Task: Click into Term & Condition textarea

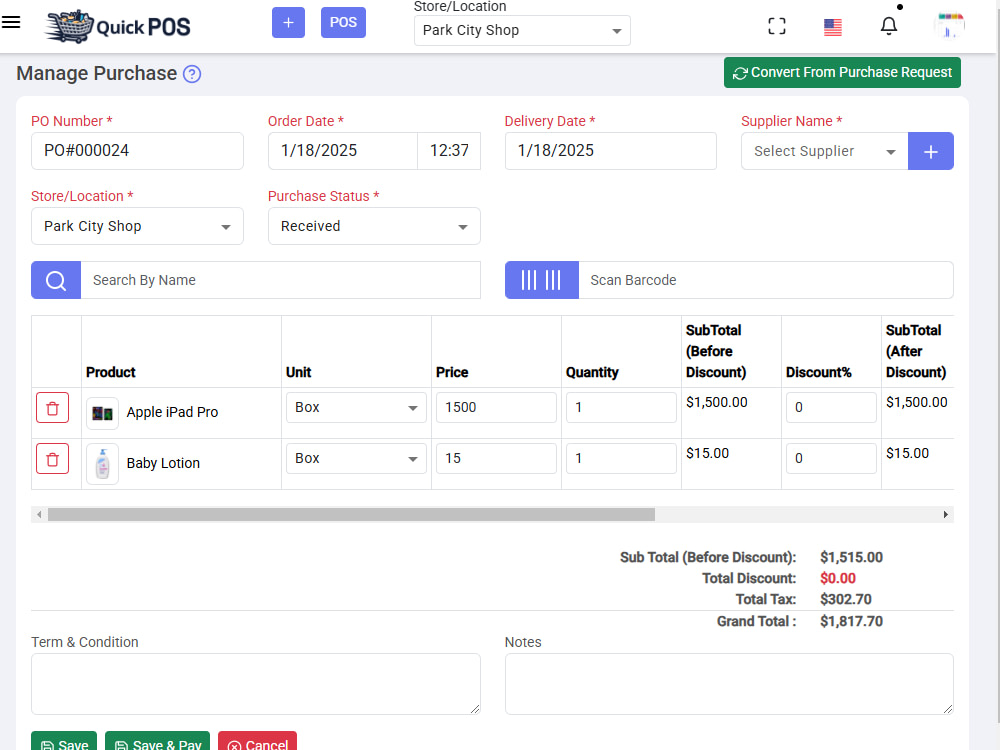Action: pos(256,684)
